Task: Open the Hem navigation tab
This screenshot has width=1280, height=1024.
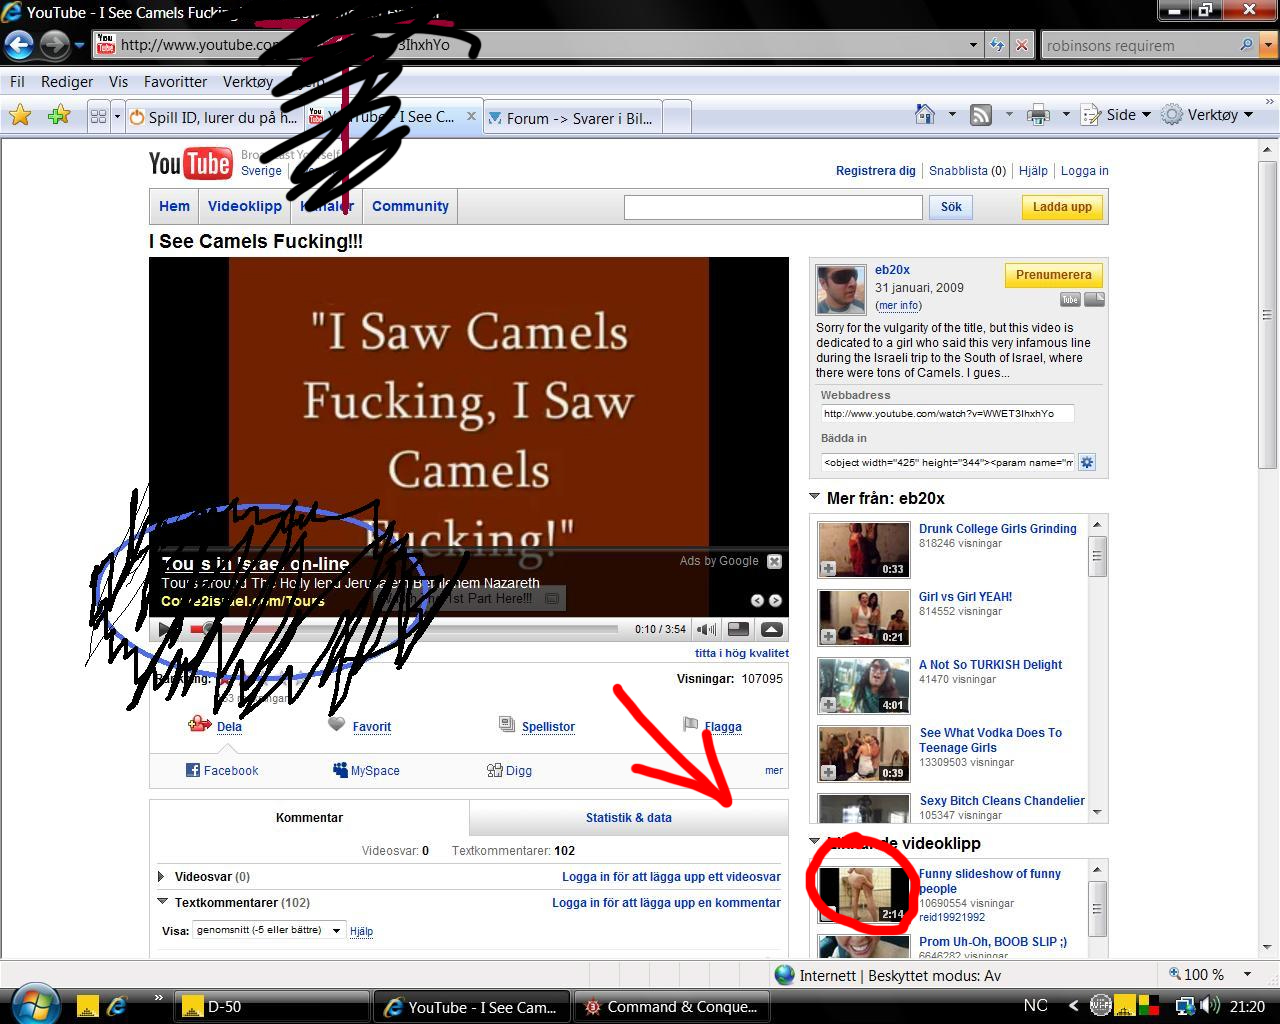Action: pyautogui.click(x=174, y=206)
